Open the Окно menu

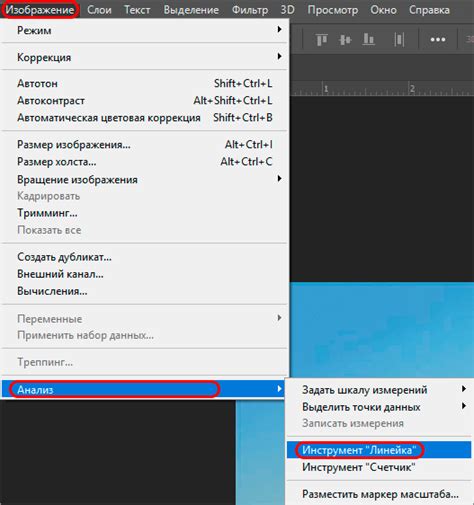(383, 10)
